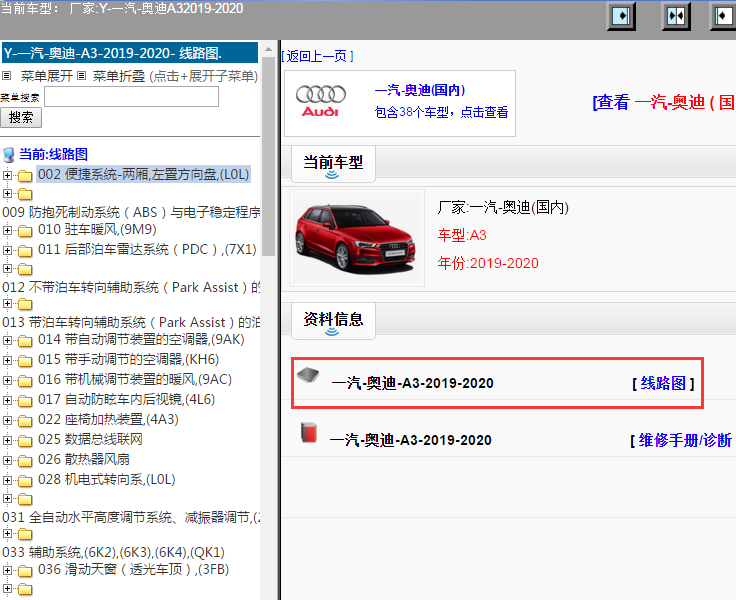Click folder icon of 014 带自动调节装置的空调器
The width and height of the screenshot is (736, 600).
[25, 340]
